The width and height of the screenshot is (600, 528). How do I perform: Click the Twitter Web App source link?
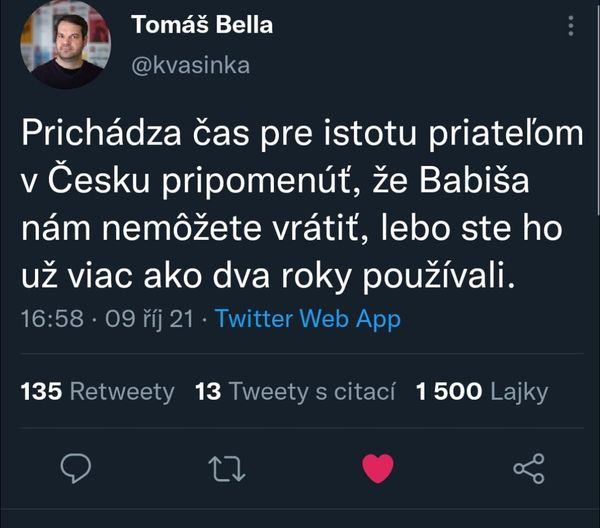click(308, 320)
